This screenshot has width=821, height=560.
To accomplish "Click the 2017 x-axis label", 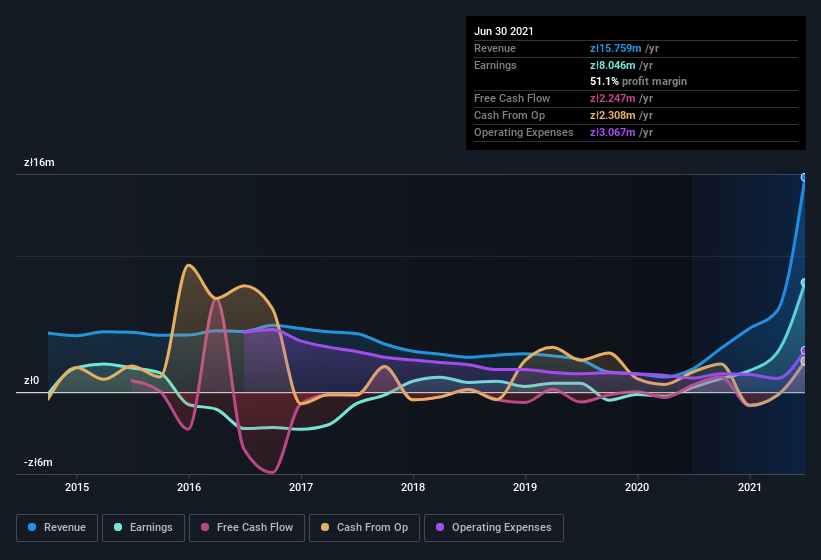I will pos(301,487).
